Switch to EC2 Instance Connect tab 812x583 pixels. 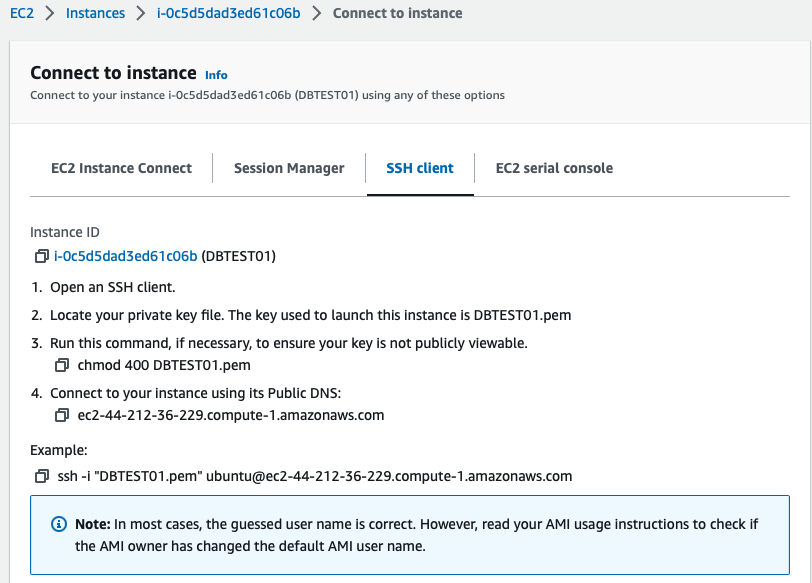121,168
